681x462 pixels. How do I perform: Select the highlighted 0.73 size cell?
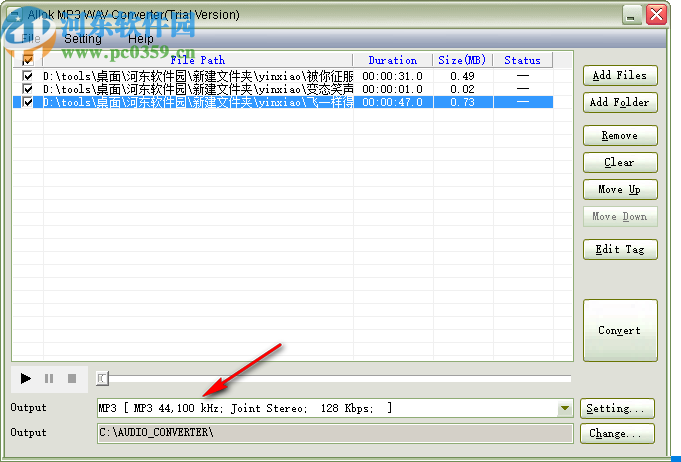point(463,102)
